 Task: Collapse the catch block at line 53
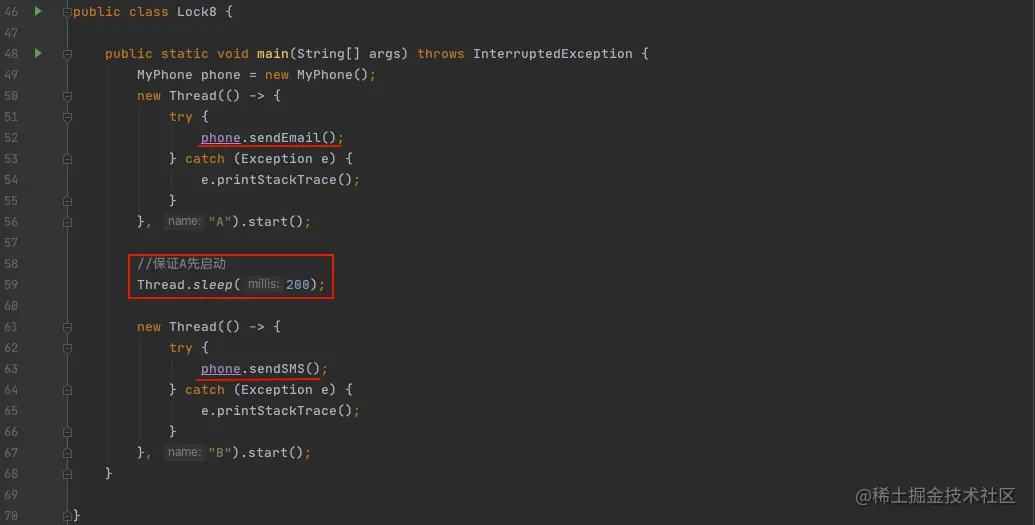click(67, 158)
